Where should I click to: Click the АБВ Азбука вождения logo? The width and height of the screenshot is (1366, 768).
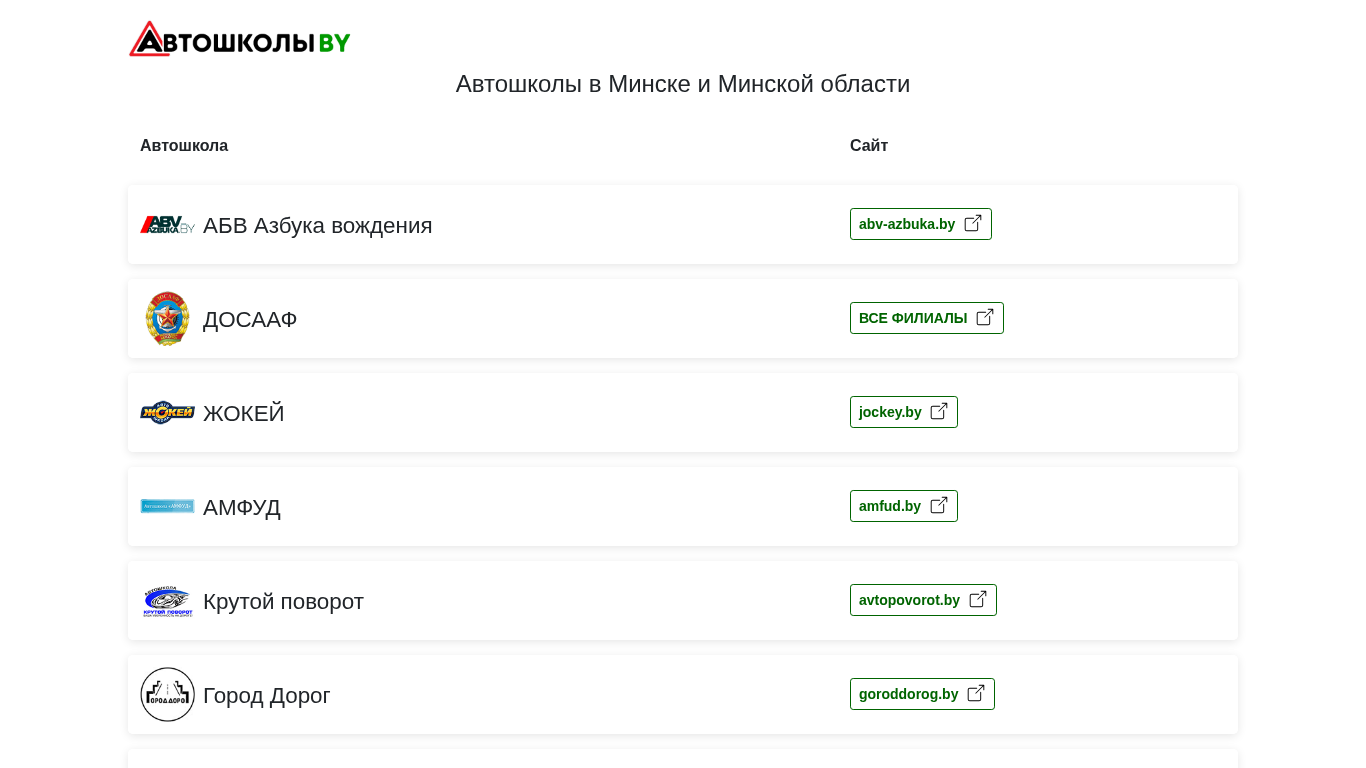click(167, 225)
